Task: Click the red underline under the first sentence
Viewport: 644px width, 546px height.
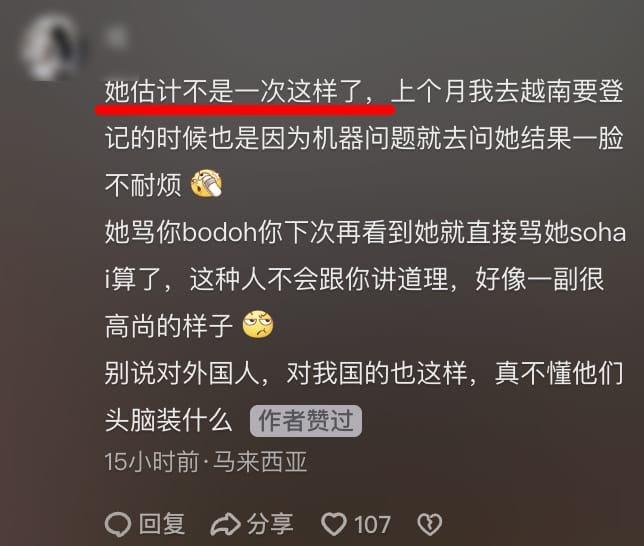Action: (x=246, y=110)
